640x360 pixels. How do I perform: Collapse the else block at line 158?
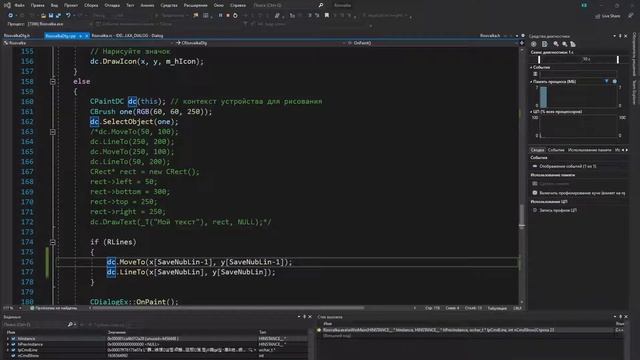53,82
